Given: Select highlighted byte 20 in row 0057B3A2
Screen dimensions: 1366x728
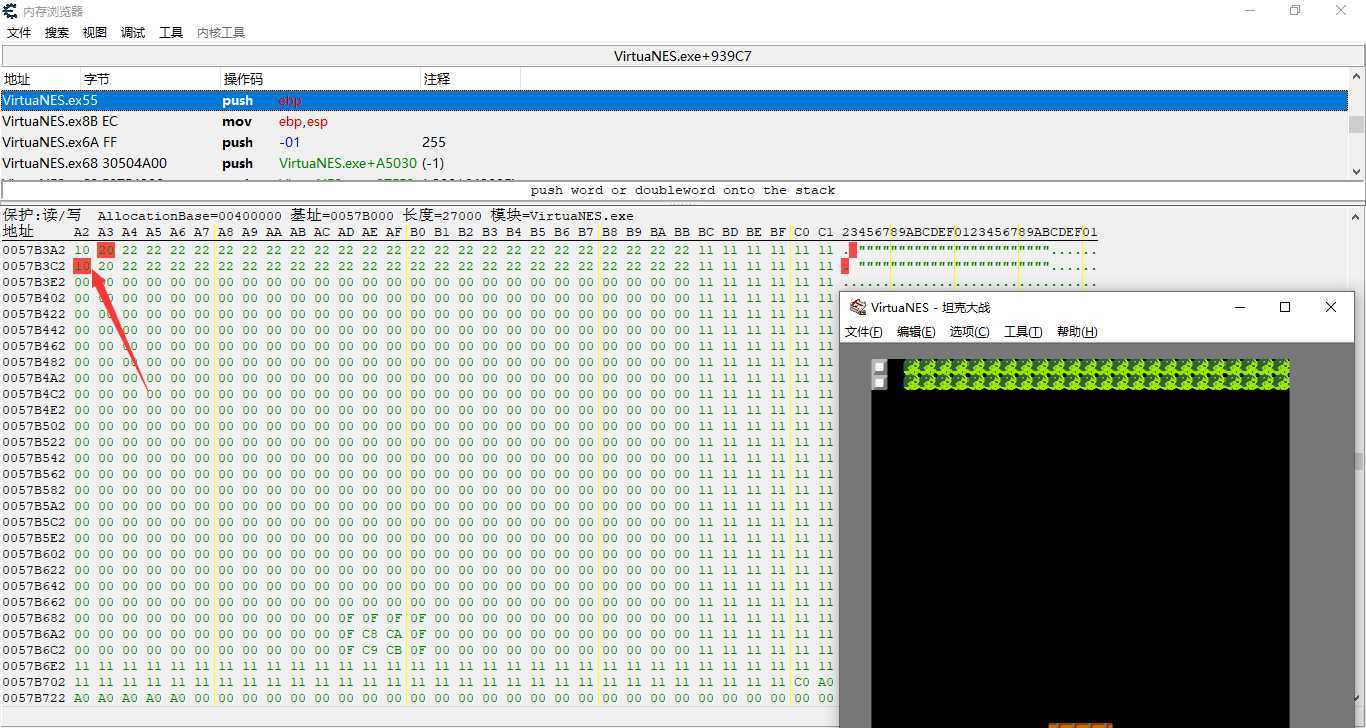Looking at the screenshot, I should pos(106,250).
